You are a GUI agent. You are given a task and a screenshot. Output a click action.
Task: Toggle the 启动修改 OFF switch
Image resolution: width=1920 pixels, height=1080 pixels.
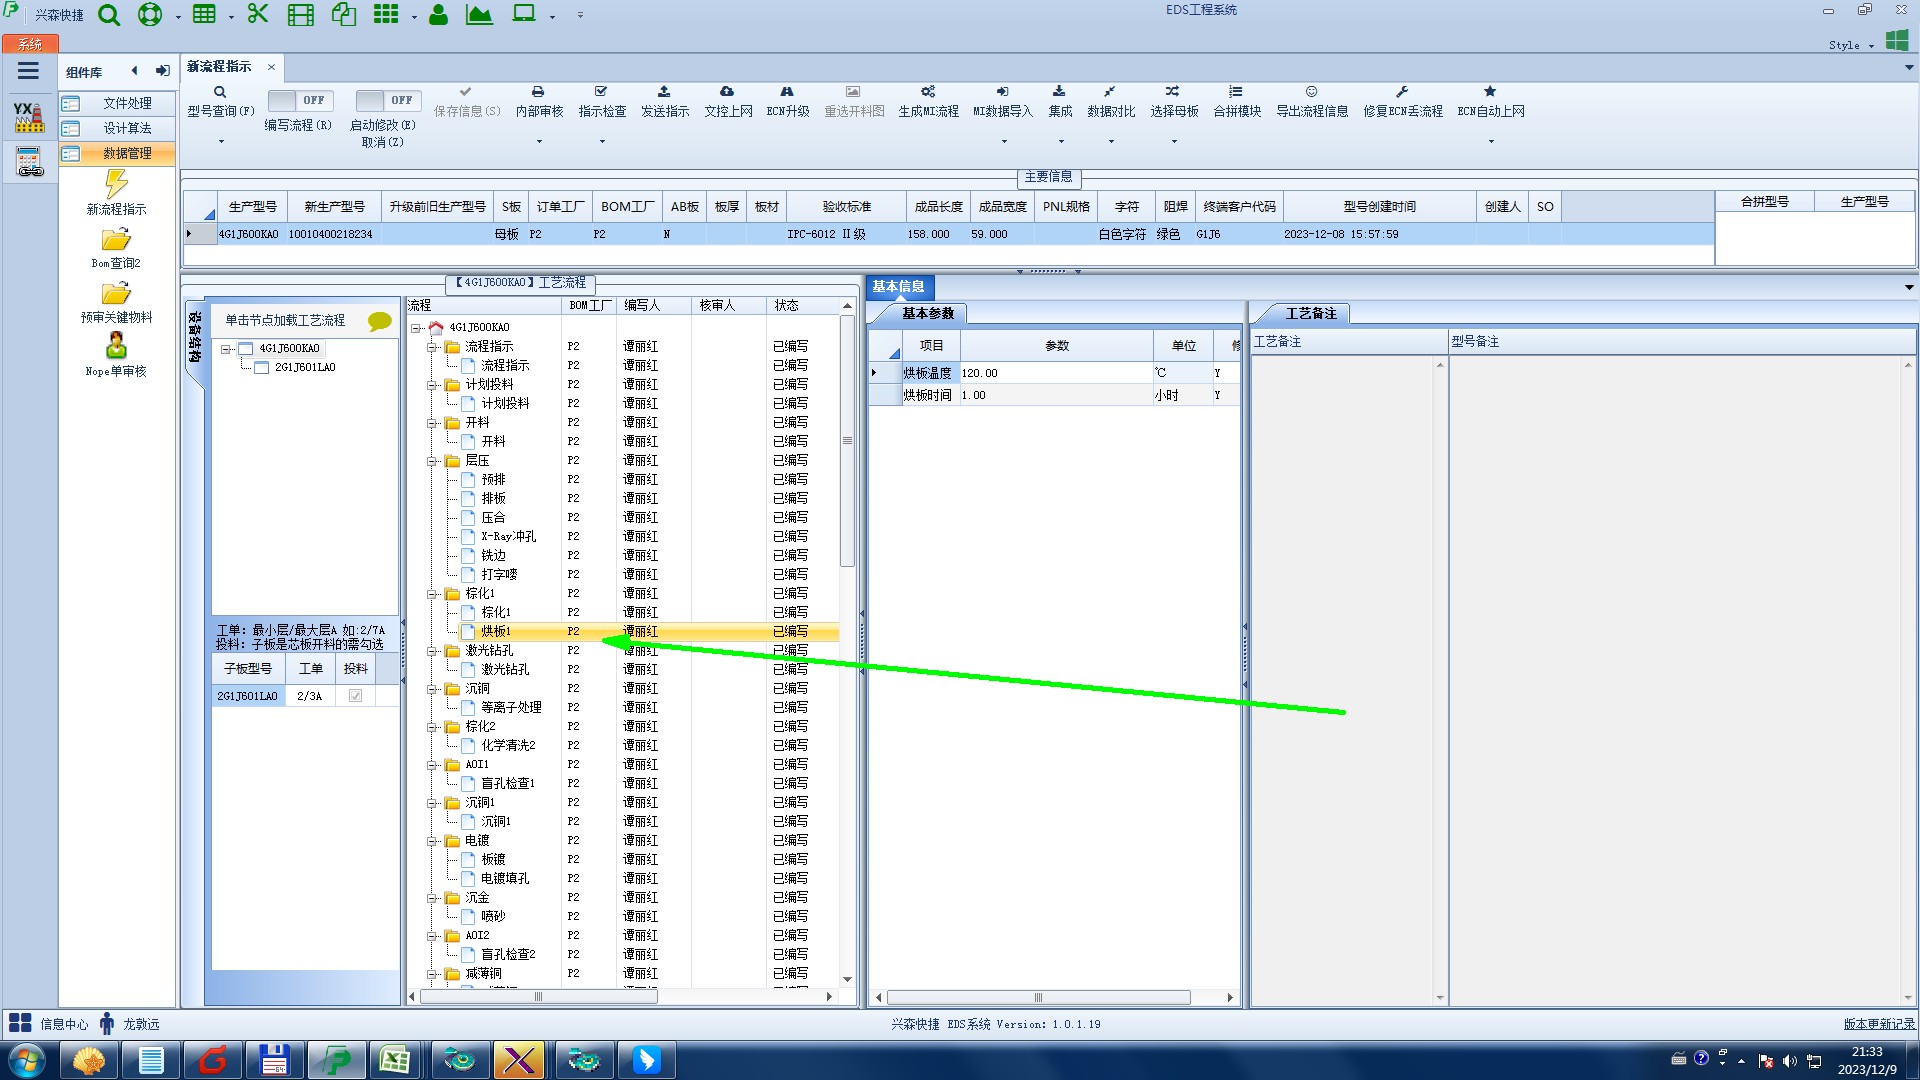[x=388, y=100]
